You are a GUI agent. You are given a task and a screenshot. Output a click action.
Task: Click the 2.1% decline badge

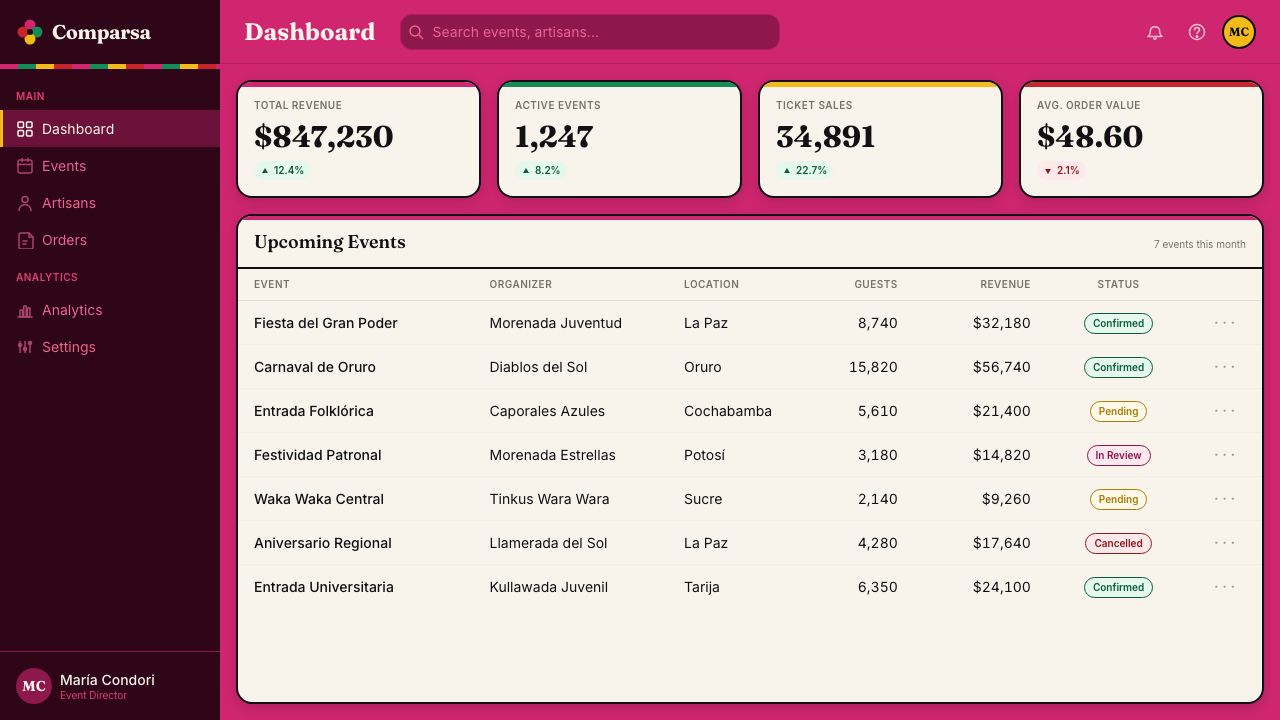1062,171
